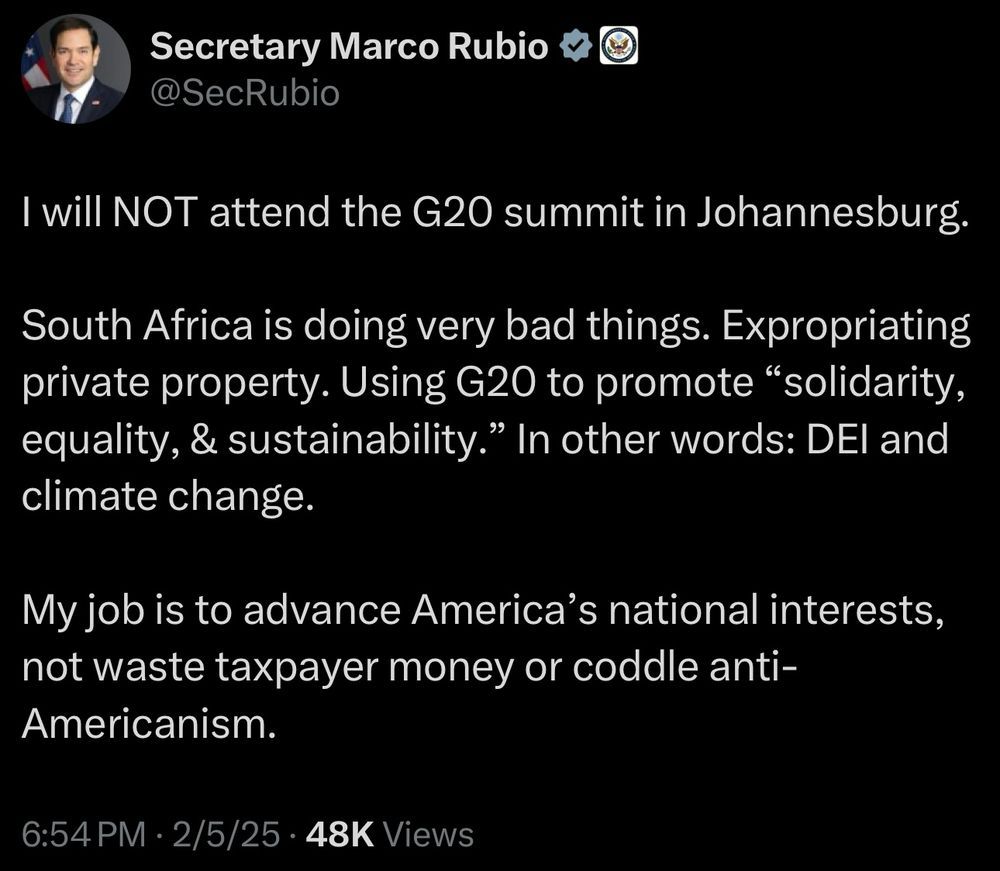Open the Secretary Marco Rubio profile picture
This screenshot has width=1000, height=871.
point(76,69)
